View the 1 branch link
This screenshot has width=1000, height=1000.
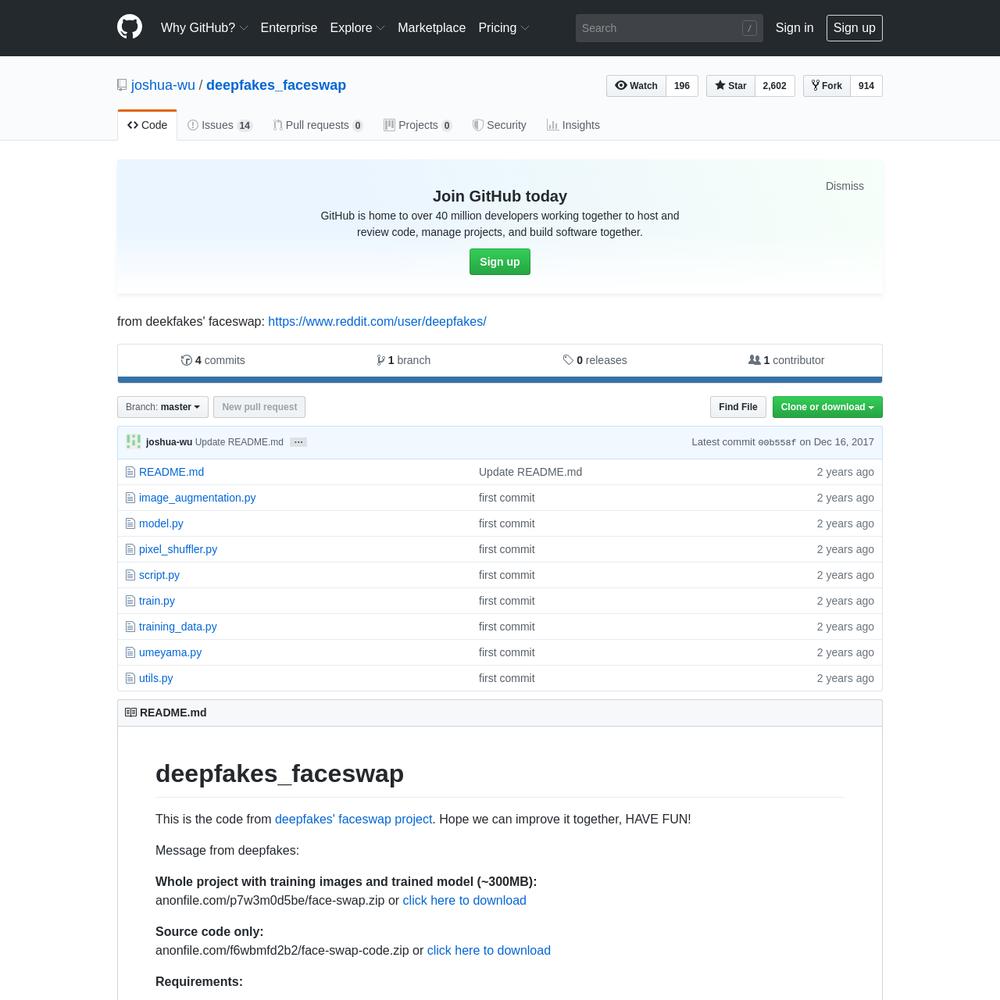click(x=403, y=360)
